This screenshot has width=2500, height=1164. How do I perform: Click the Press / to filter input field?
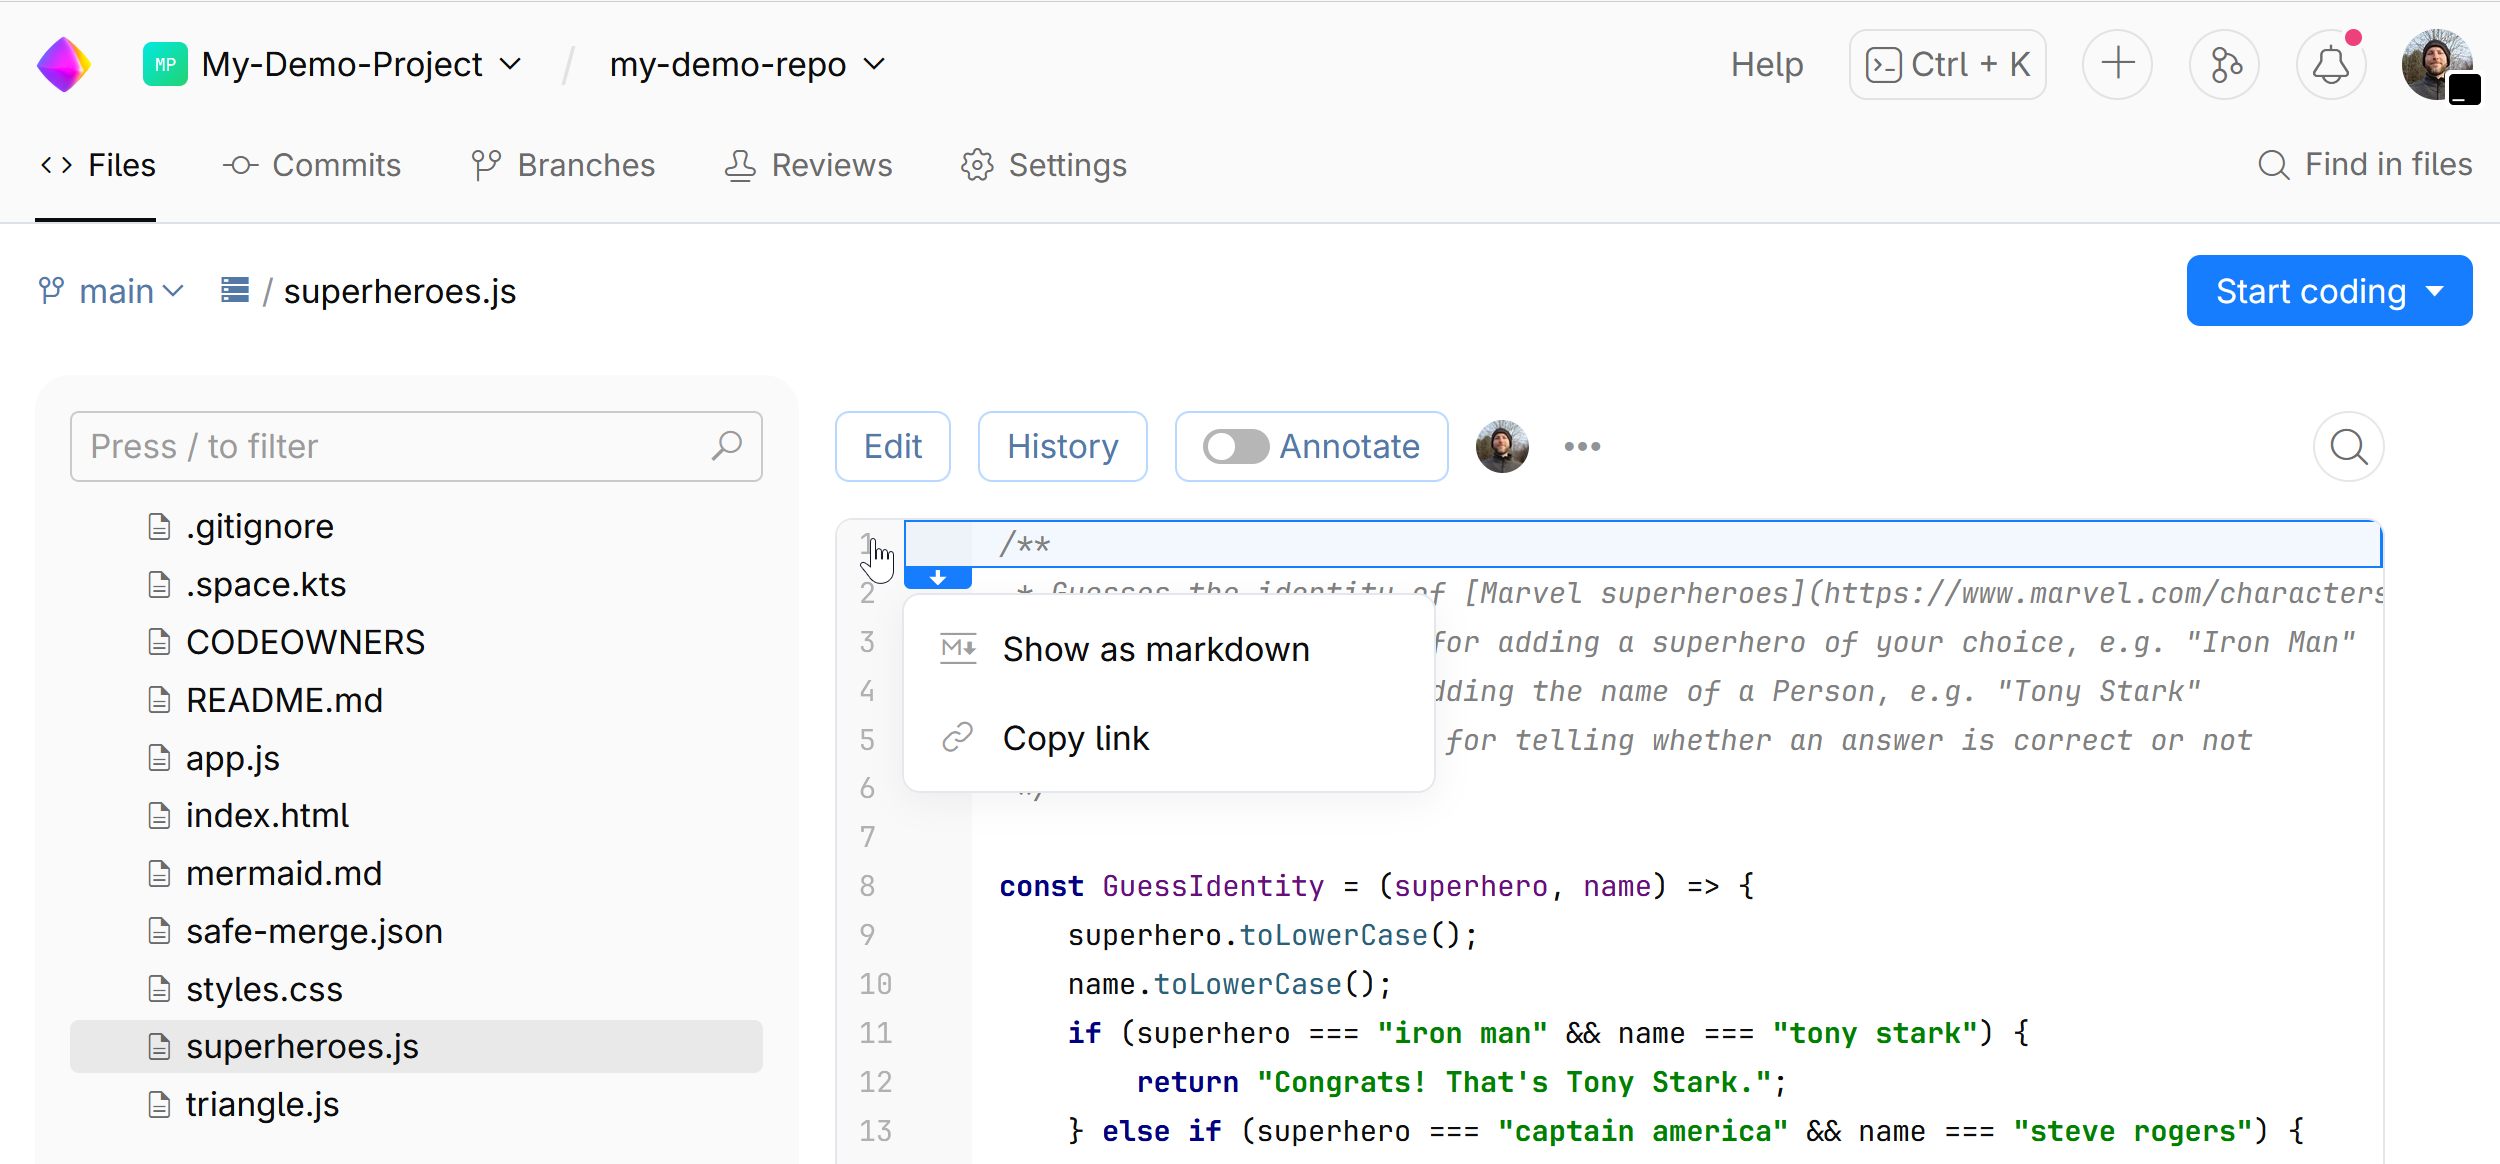pyautogui.click(x=400, y=446)
